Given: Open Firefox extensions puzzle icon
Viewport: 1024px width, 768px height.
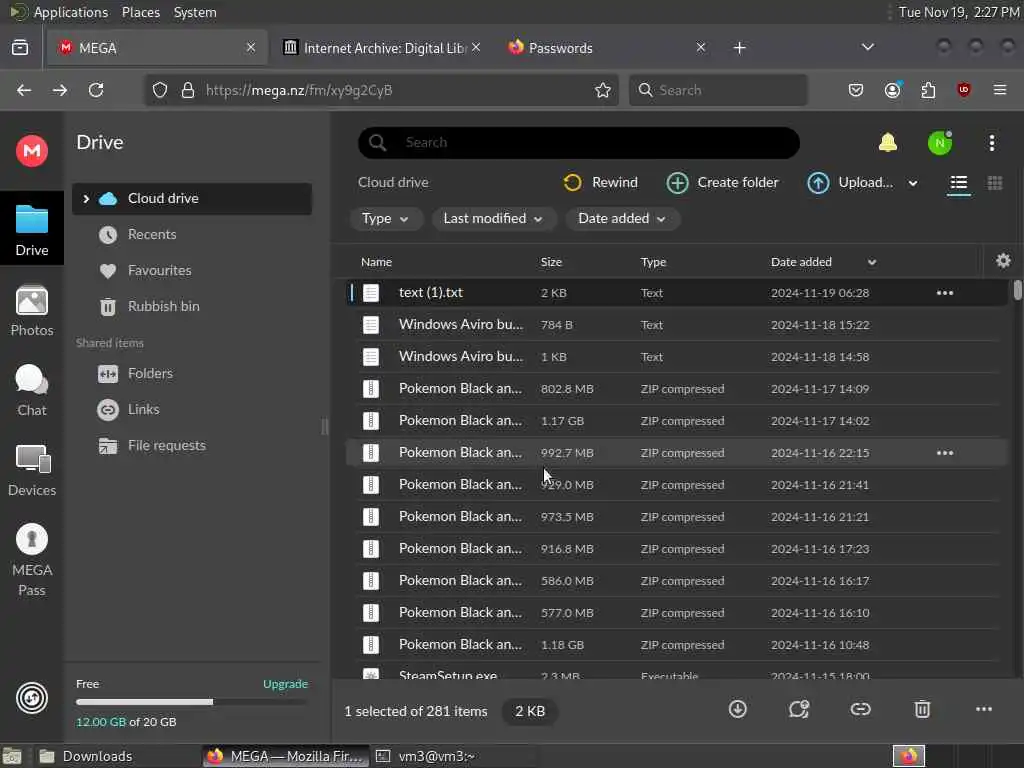Looking at the screenshot, I should [x=928, y=90].
